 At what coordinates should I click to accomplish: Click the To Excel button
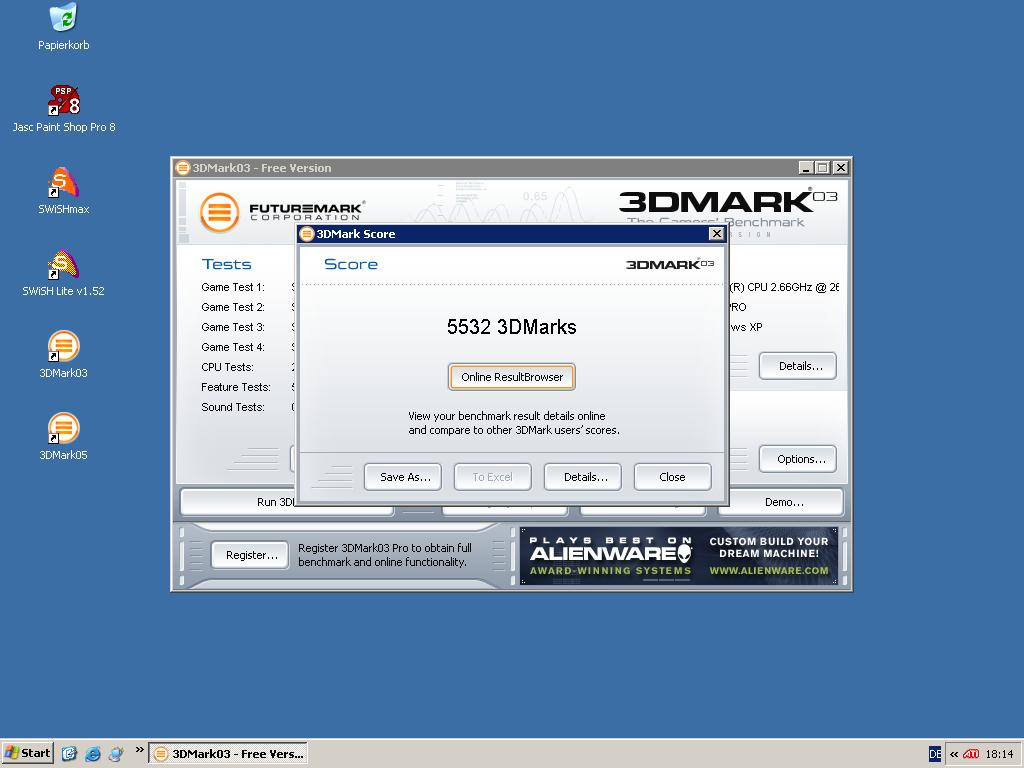click(493, 477)
